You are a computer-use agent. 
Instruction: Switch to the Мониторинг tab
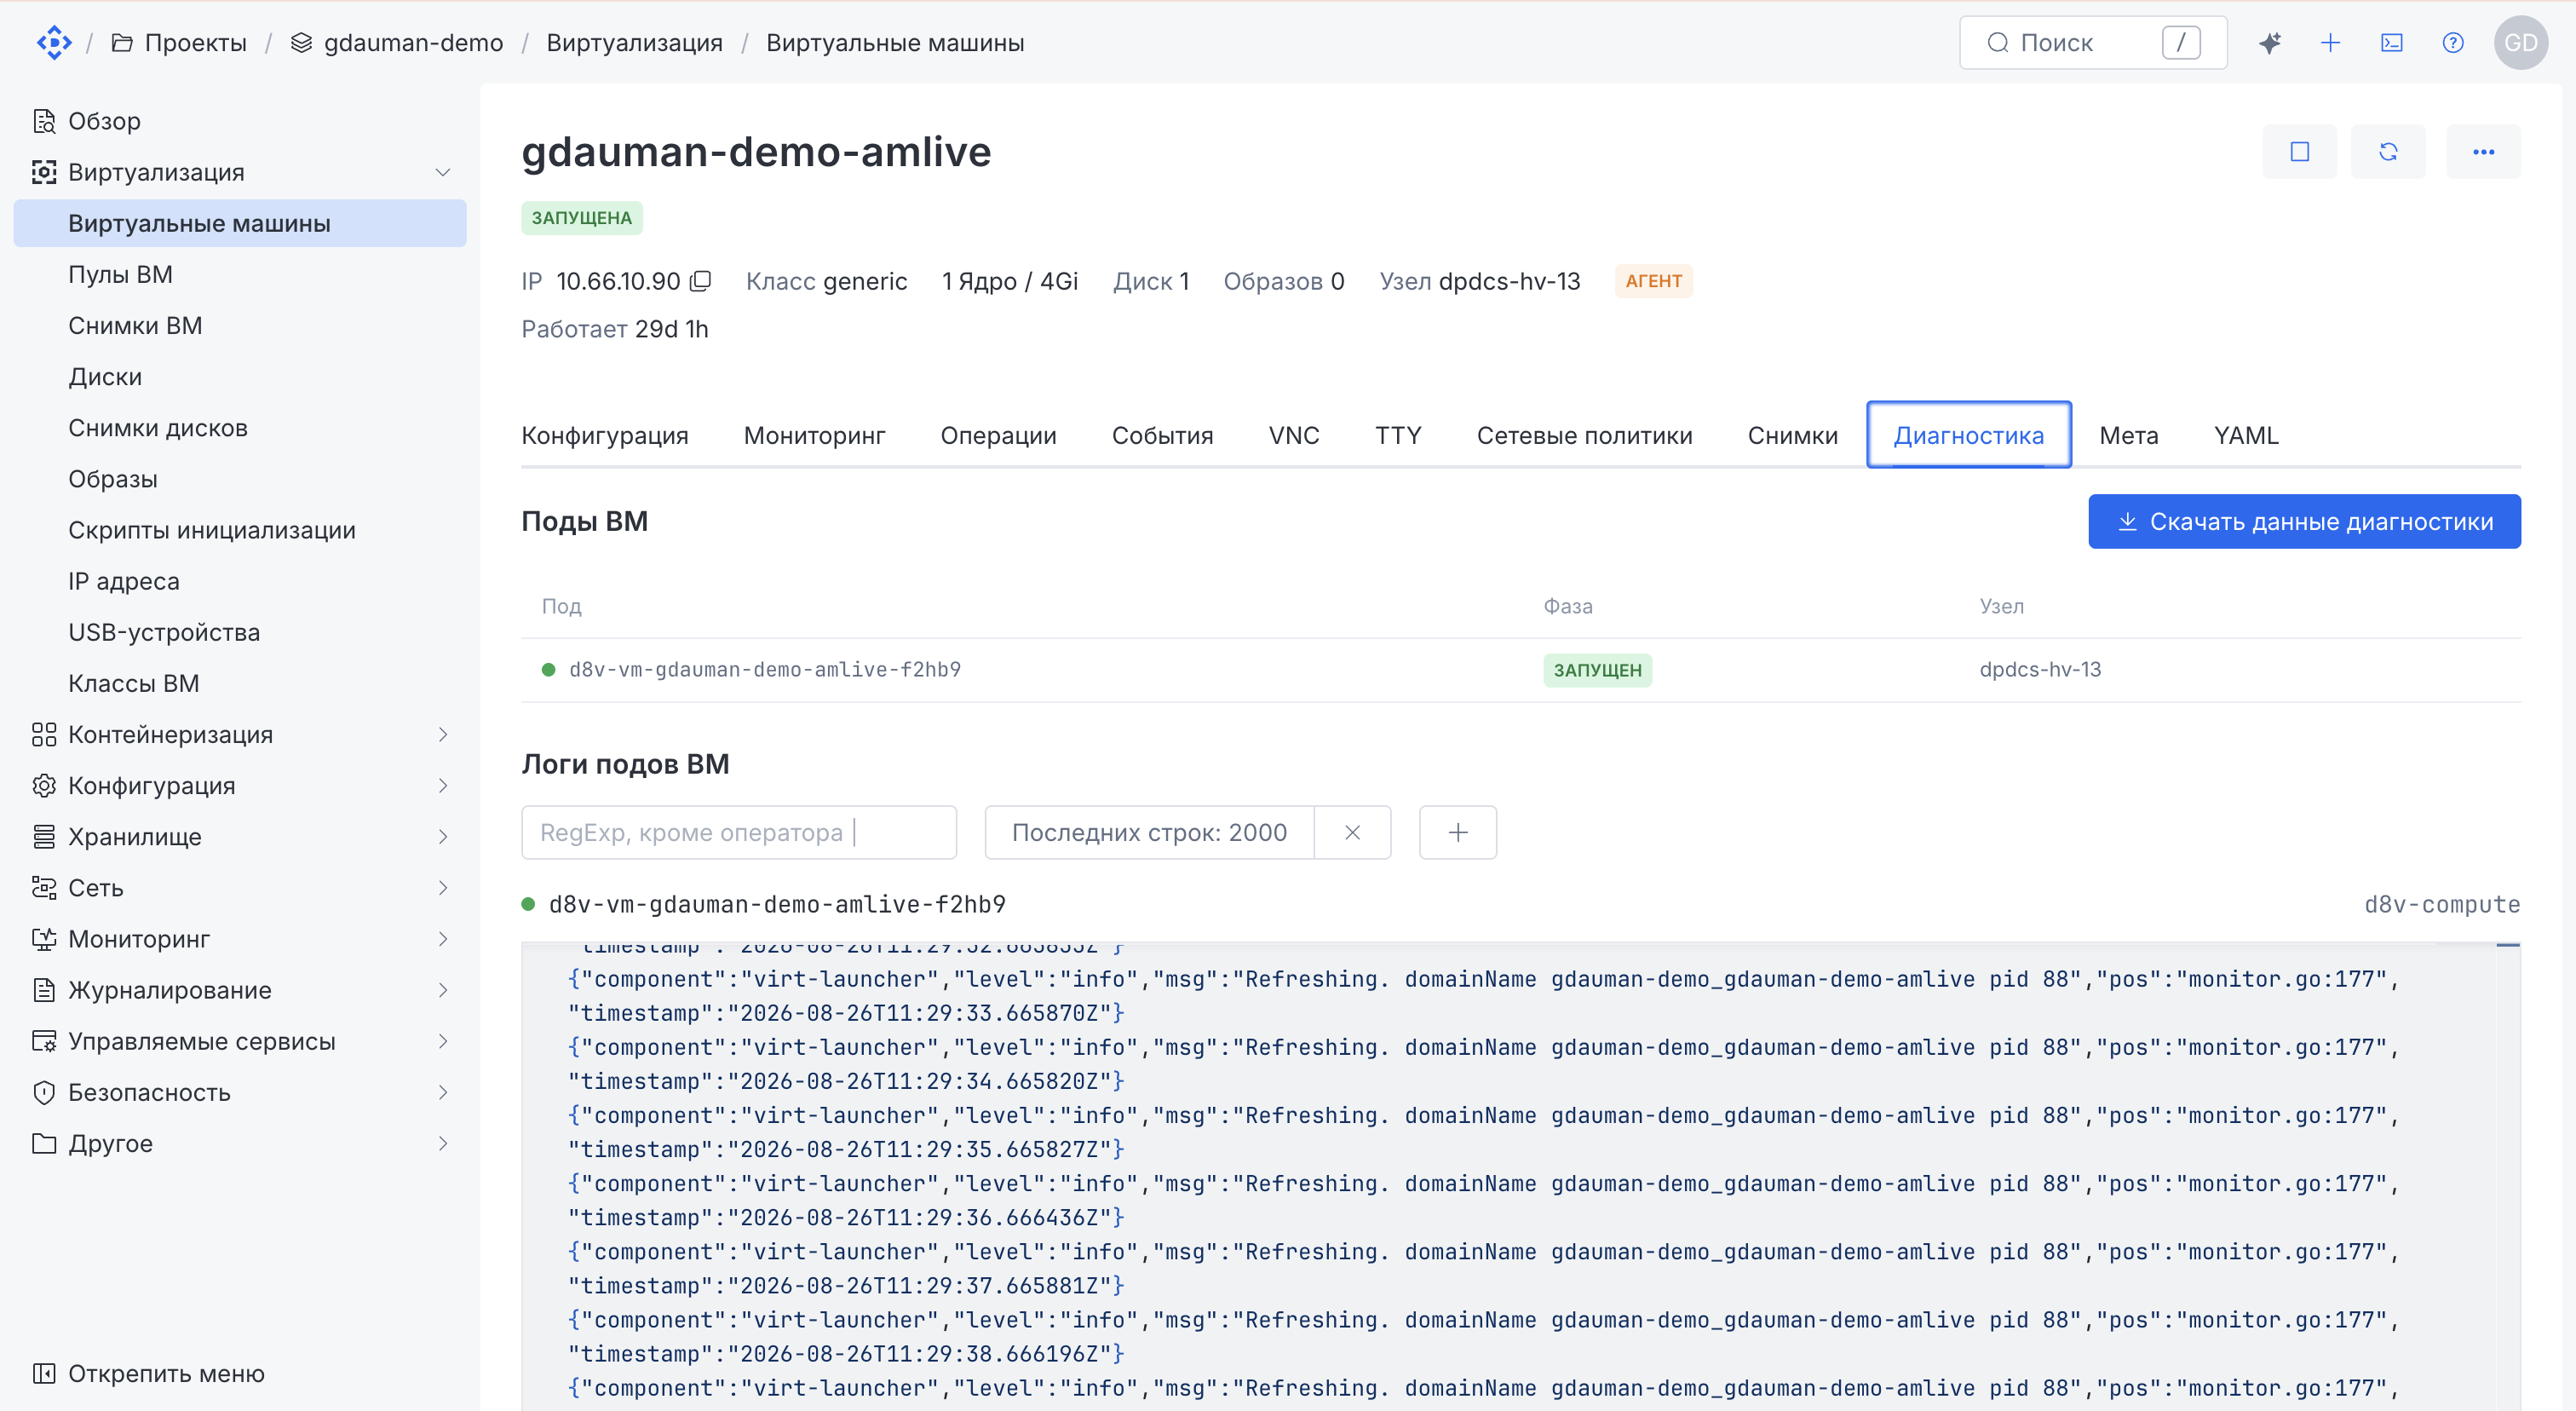click(x=814, y=435)
